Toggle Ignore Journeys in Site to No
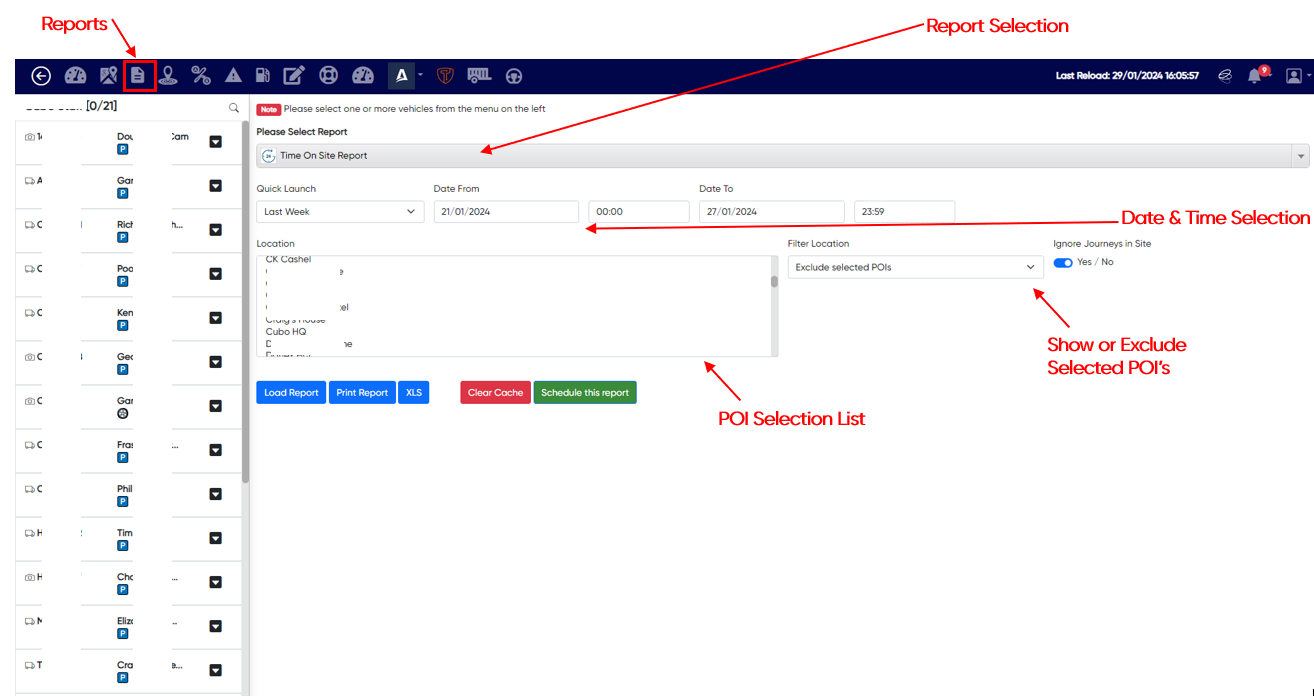Viewport: 1314px width, 696px height. pos(1063,262)
